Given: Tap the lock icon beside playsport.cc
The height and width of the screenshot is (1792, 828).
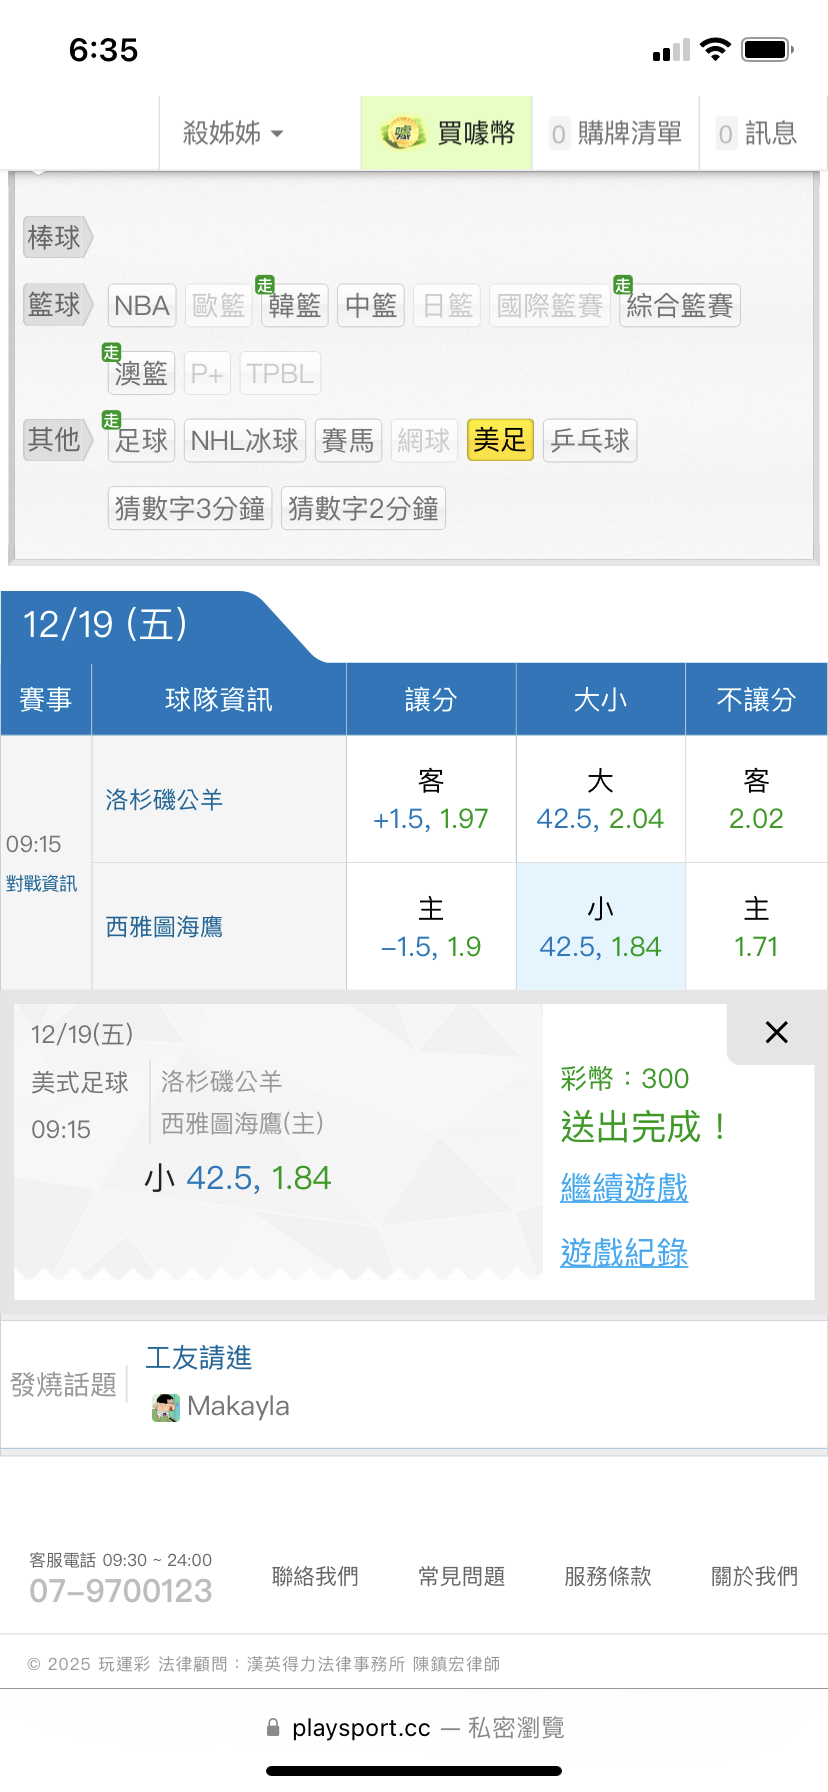Looking at the screenshot, I should click(x=273, y=1728).
